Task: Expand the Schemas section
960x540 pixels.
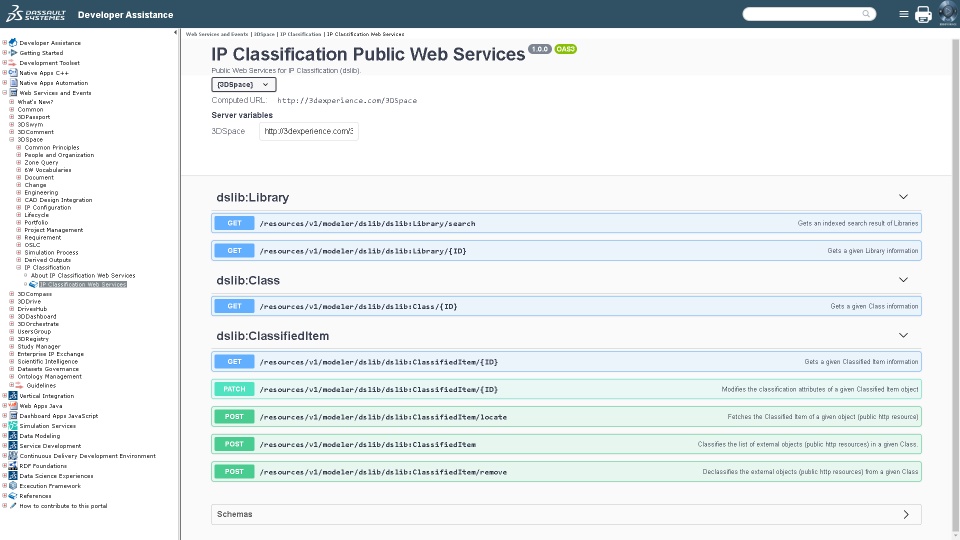Action: 906,514
